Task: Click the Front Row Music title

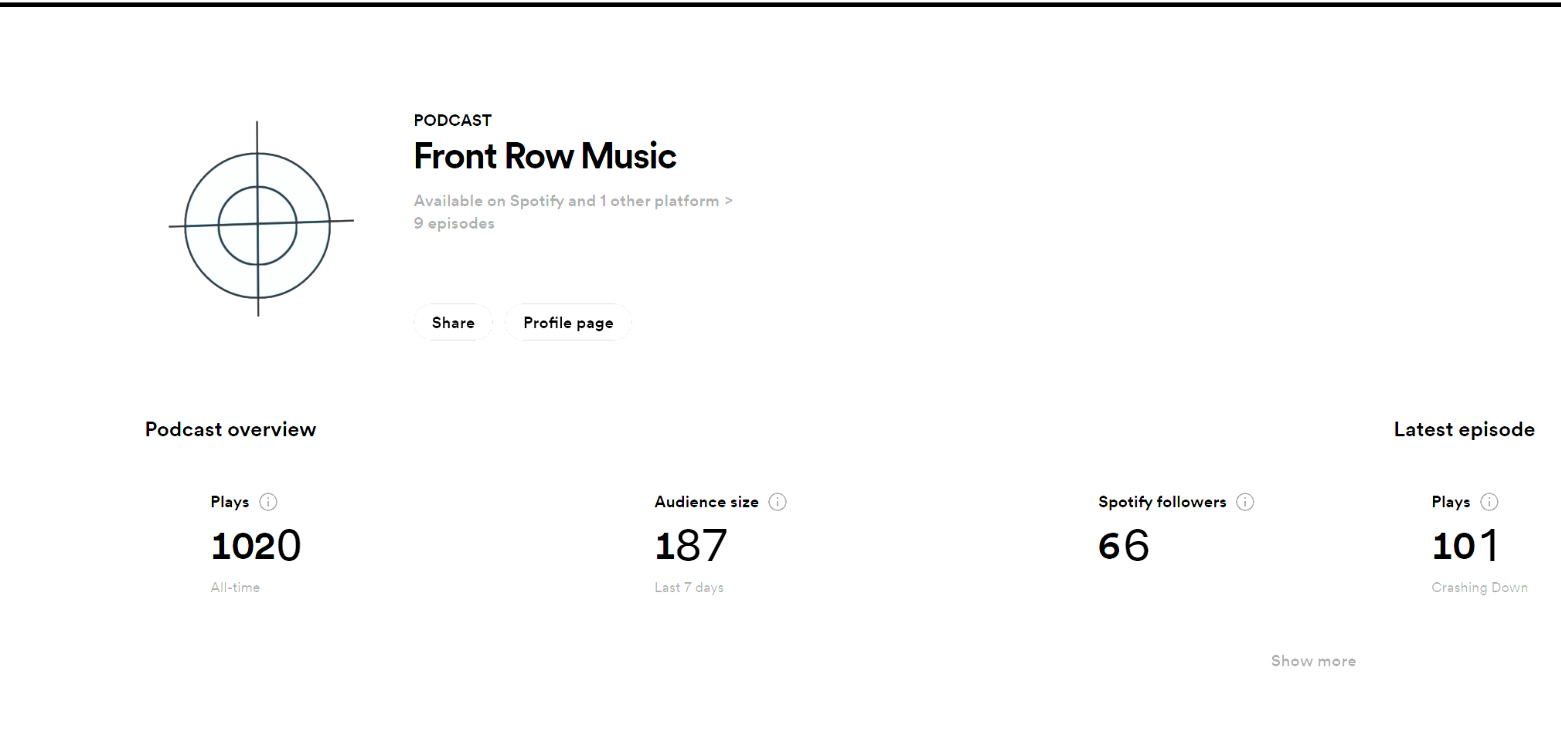Action: [x=545, y=156]
